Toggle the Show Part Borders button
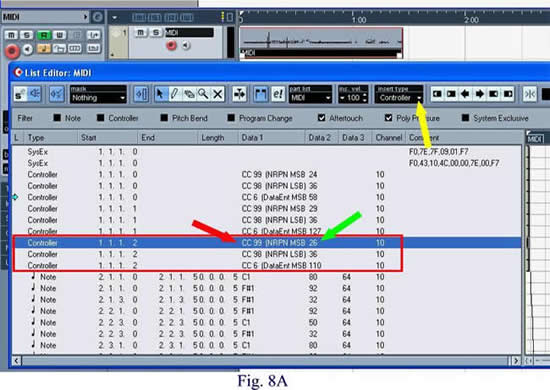Screen dimensions: 550x390 261,94
